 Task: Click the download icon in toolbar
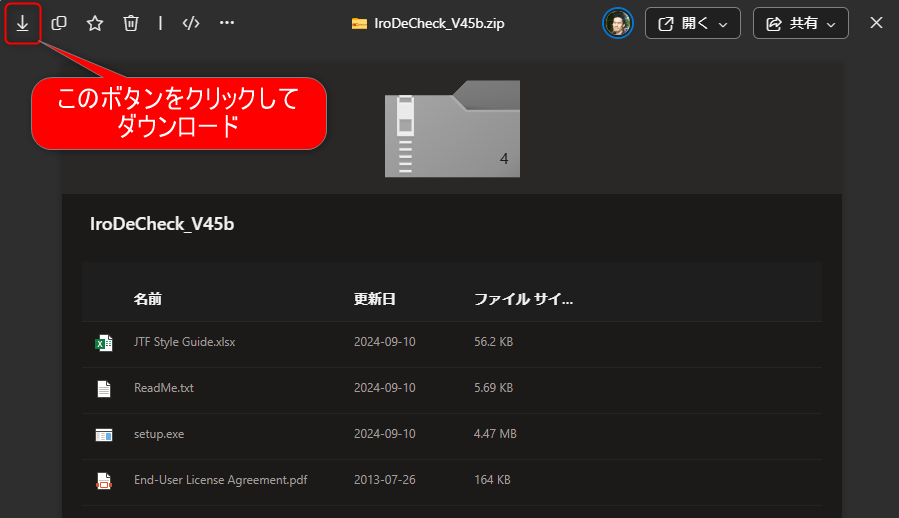click(22, 23)
